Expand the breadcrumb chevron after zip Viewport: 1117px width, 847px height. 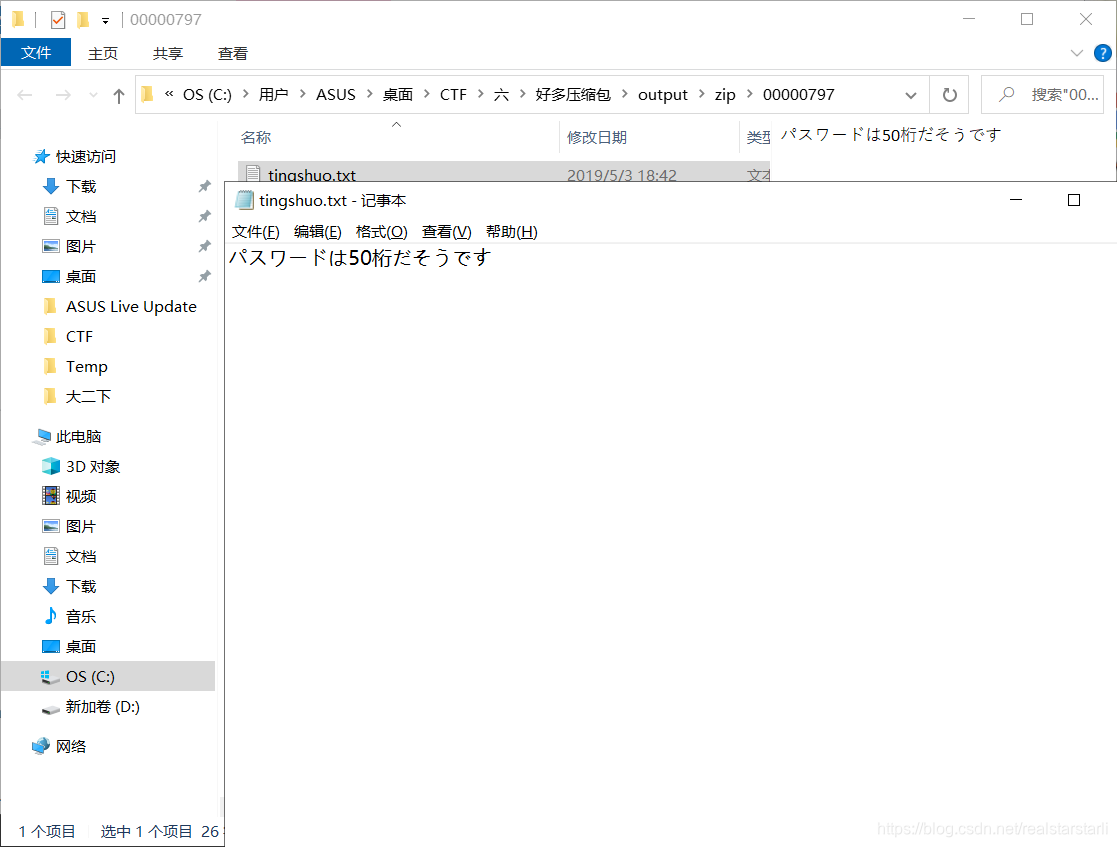pos(750,94)
